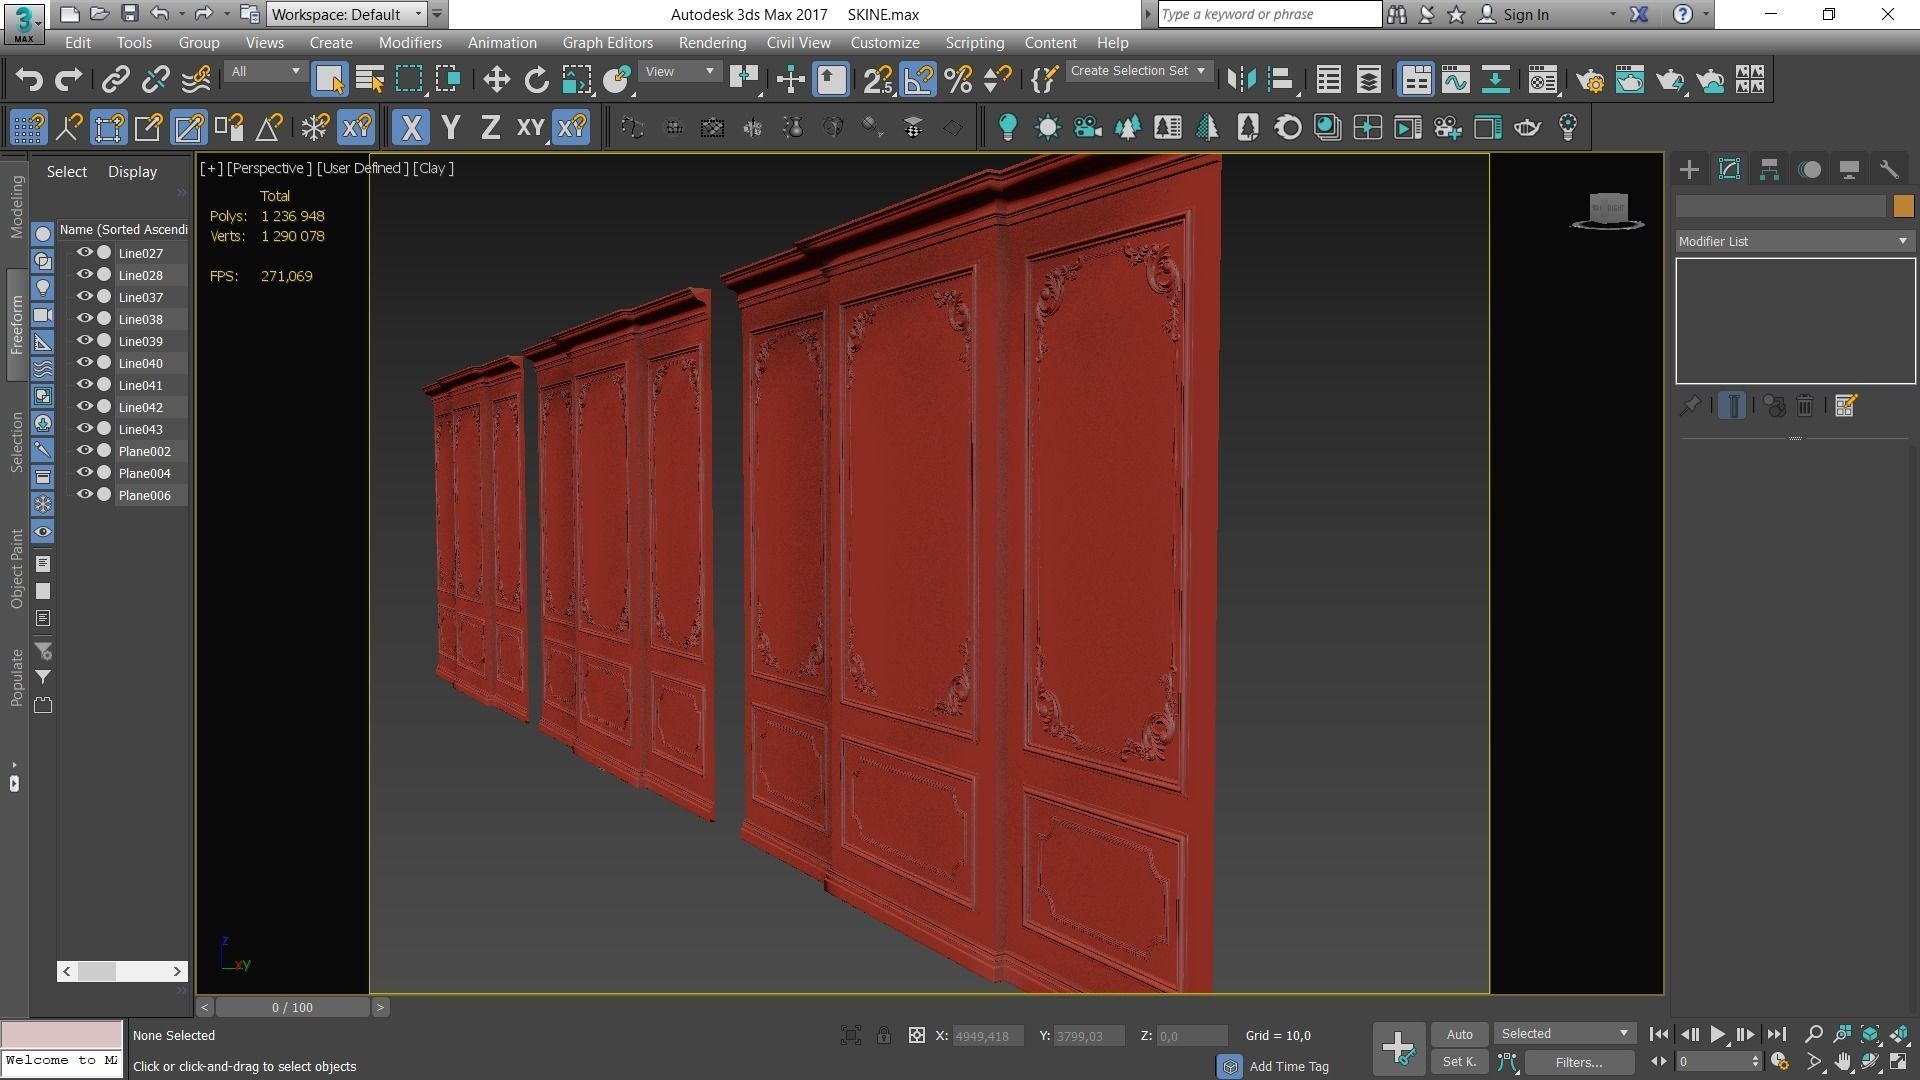1920x1080 pixels.
Task: Restrict to XY plane constraint
Action: (x=530, y=128)
